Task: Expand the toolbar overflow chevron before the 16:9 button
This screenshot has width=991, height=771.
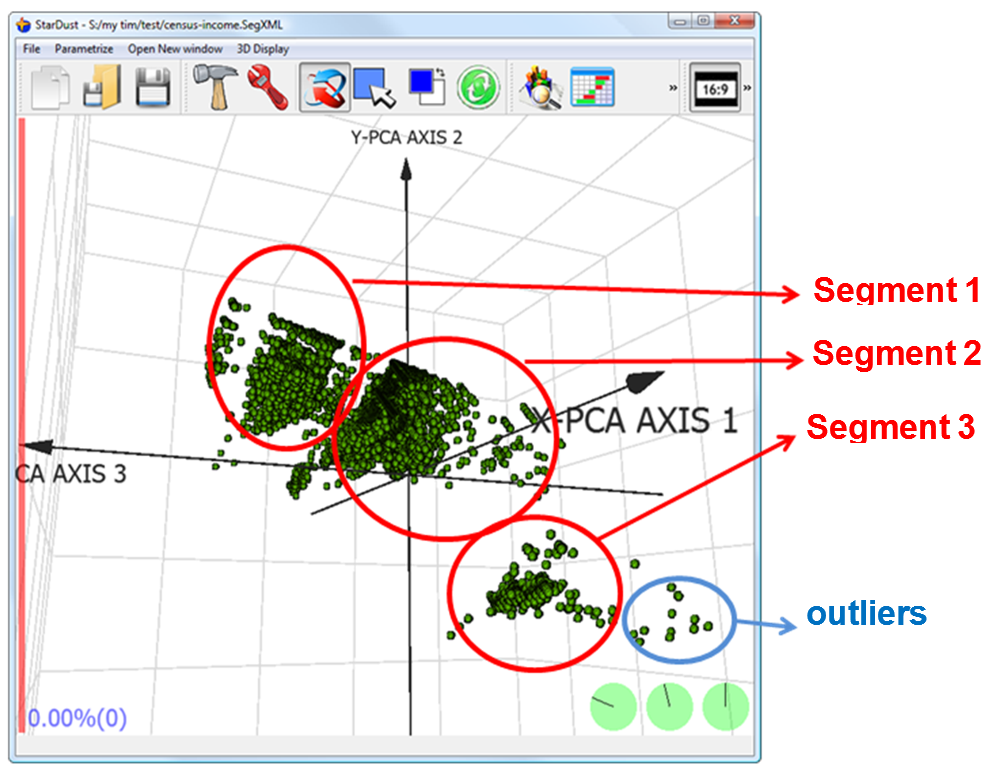Action: pyautogui.click(x=672, y=88)
